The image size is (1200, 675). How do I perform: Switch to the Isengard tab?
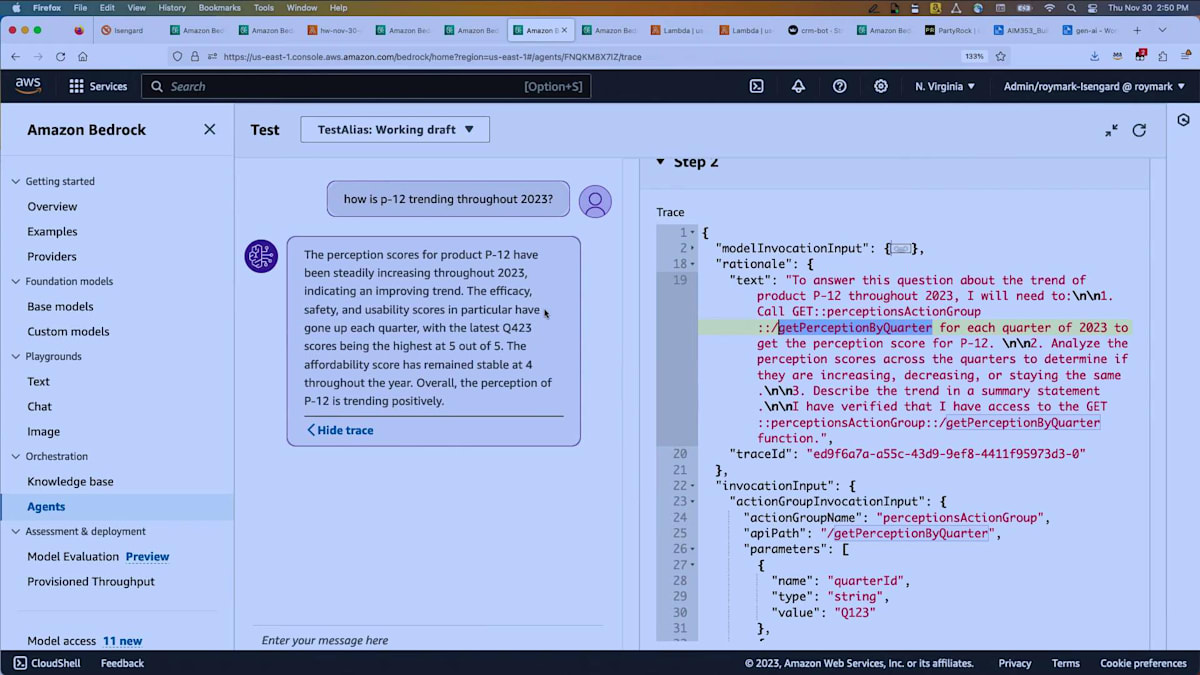coord(127,30)
